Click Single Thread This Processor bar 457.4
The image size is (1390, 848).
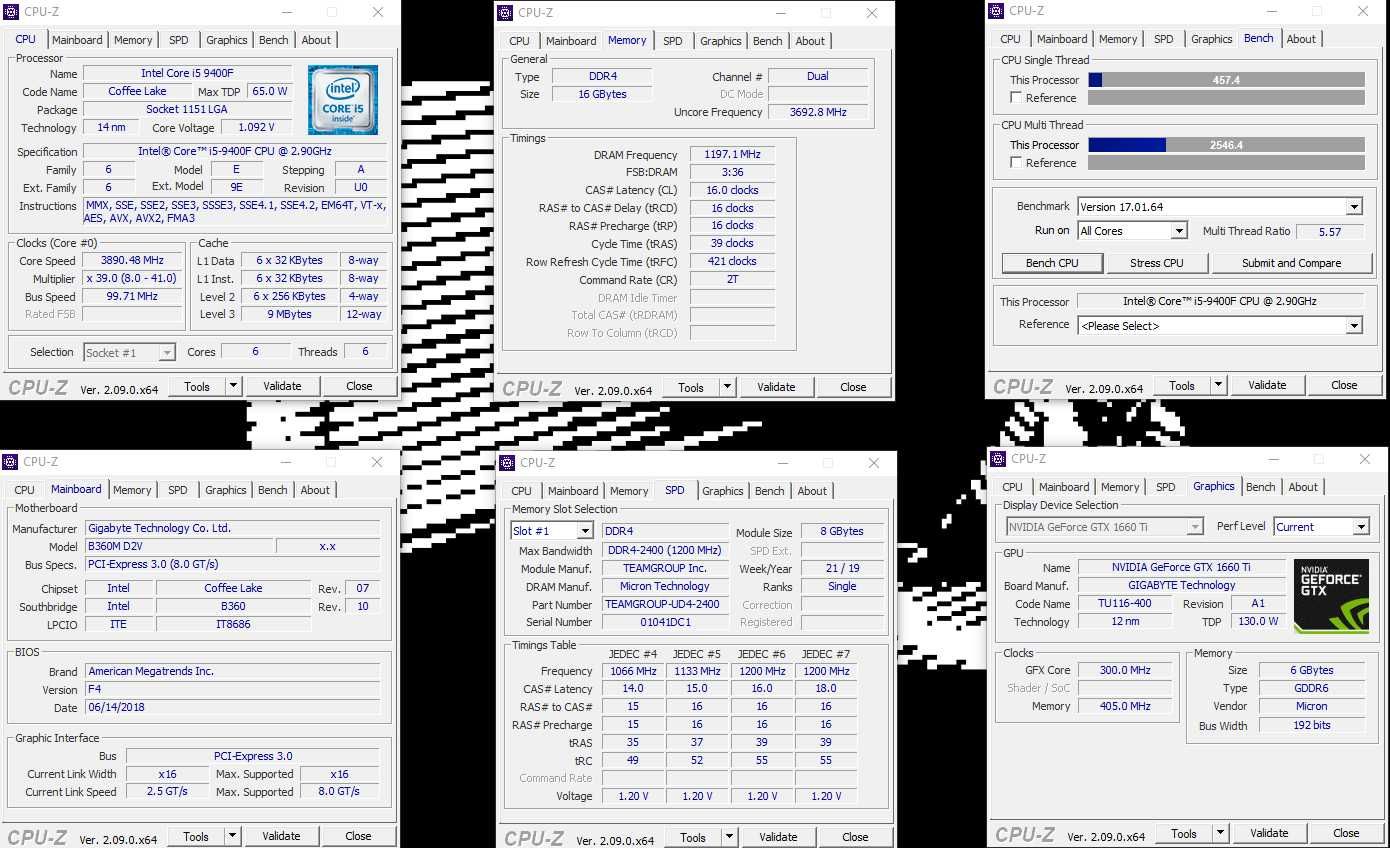tap(1226, 80)
